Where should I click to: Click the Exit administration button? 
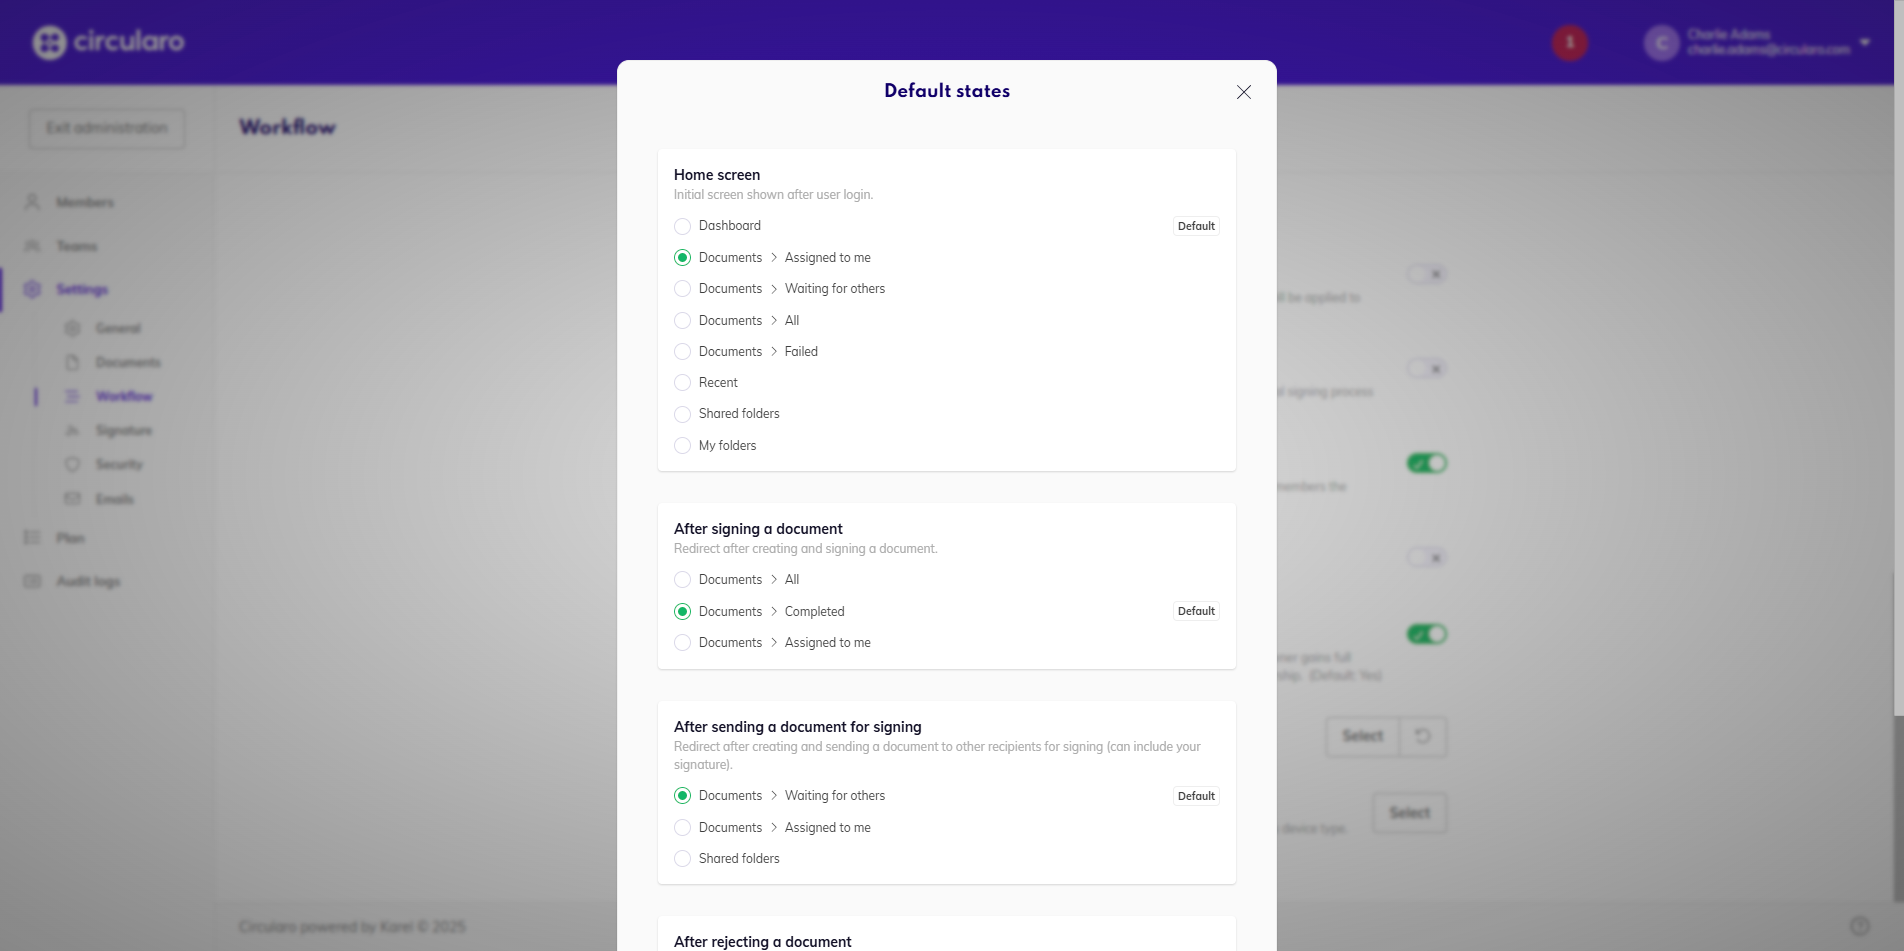point(107,128)
